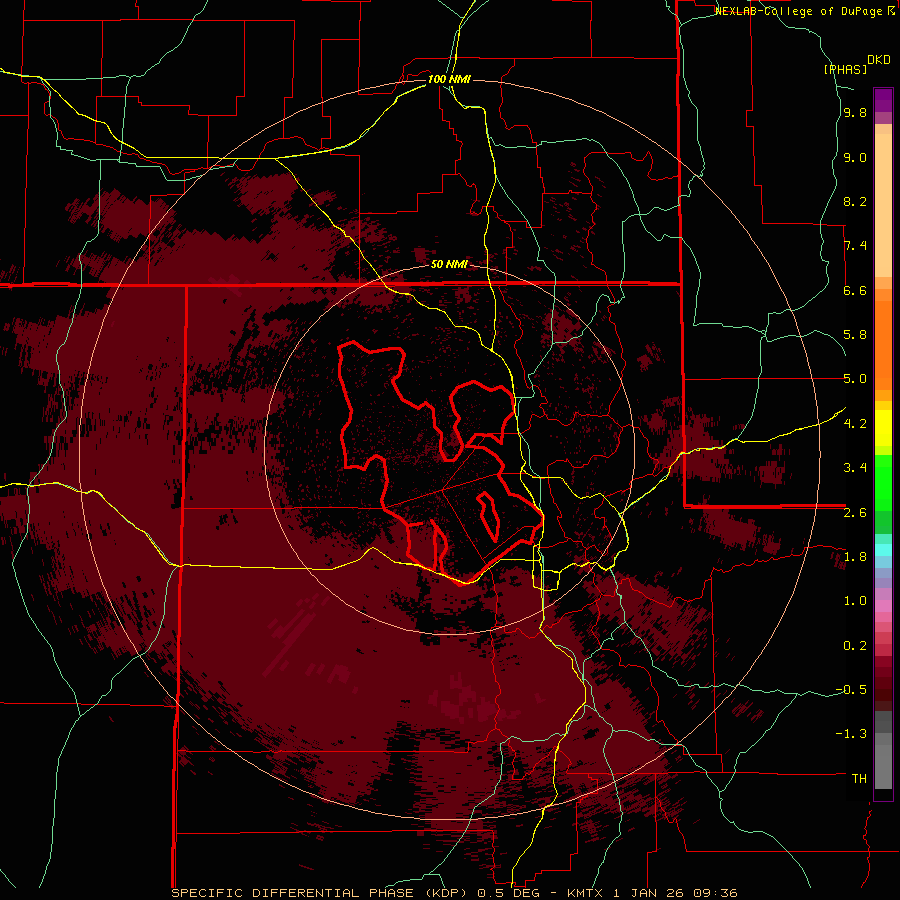Click the 4.2 value on the scale
The width and height of the screenshot is (900, 900).
tap(855, 424)
